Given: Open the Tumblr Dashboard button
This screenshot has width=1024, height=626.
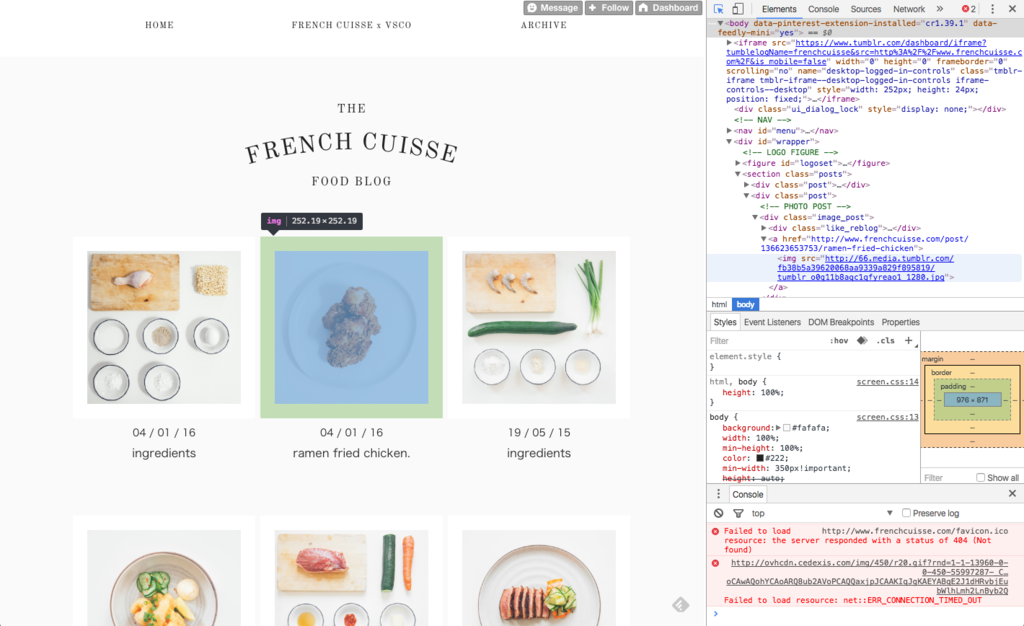Looking at the screenshot, I should point(669,8).
